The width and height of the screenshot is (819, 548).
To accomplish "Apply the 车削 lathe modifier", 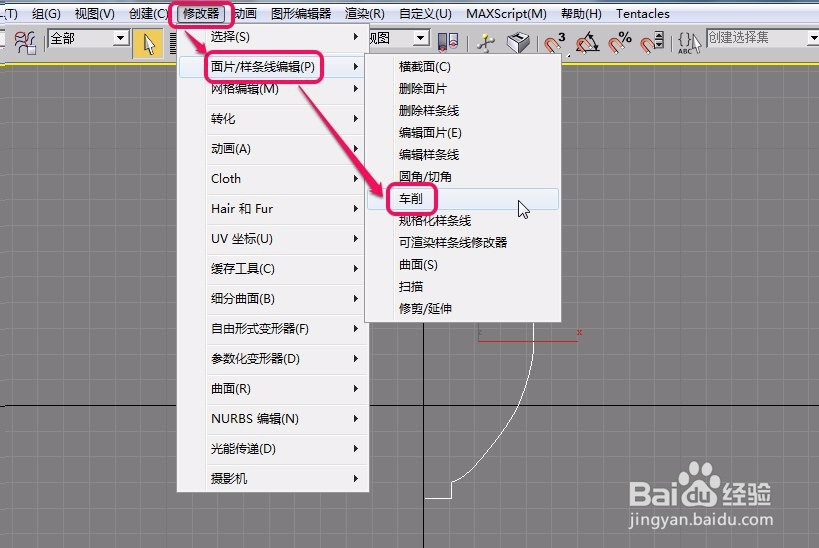I will point(463,199).
